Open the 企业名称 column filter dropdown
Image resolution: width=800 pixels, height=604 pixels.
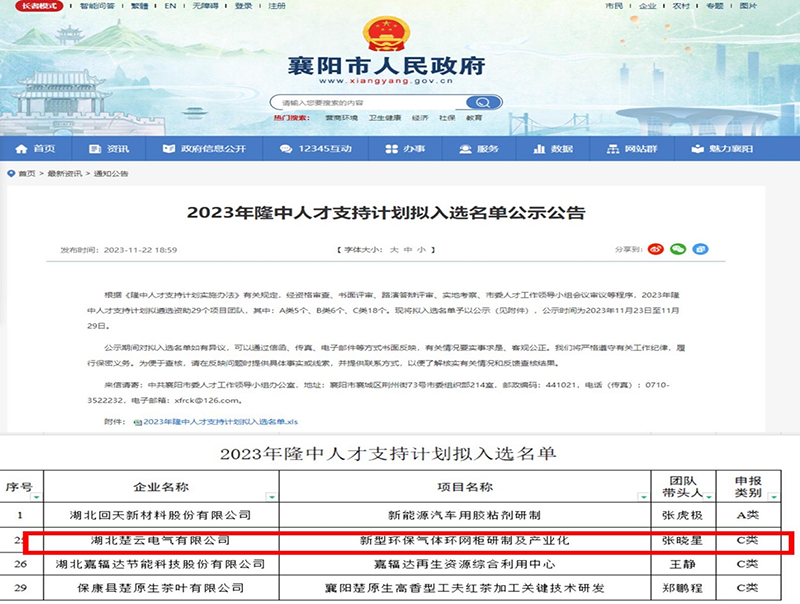pos(270,496)
